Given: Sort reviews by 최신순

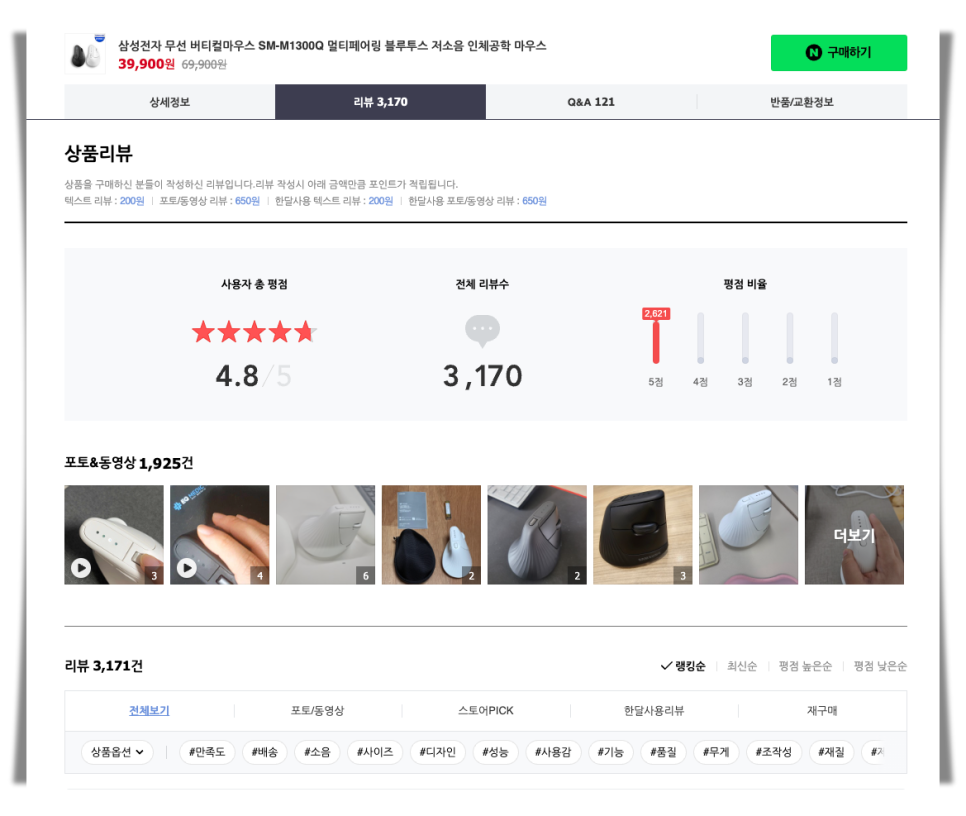Looking at the screenshot, I should (x=742, y=666).
